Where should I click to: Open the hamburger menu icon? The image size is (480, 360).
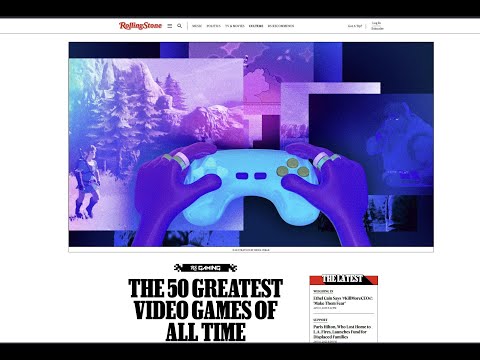(x=170, y=26)
